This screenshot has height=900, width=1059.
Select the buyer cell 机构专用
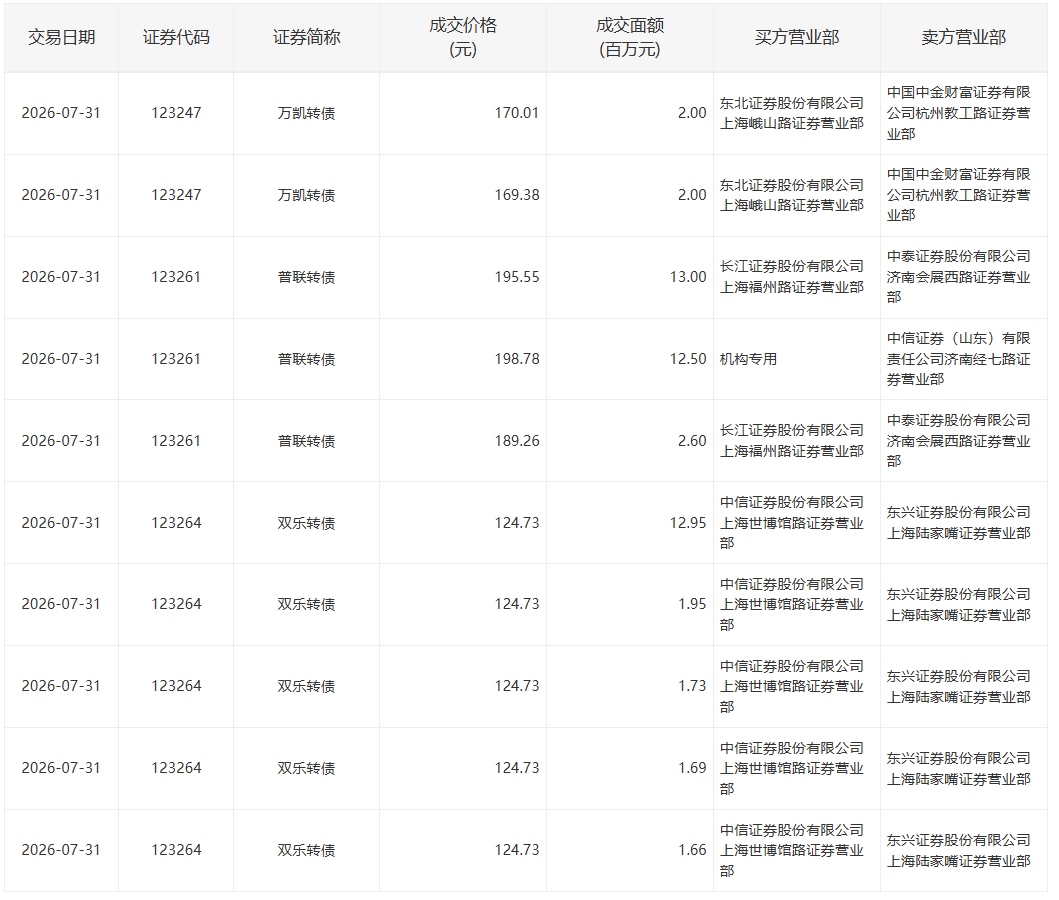coord(748,359)
